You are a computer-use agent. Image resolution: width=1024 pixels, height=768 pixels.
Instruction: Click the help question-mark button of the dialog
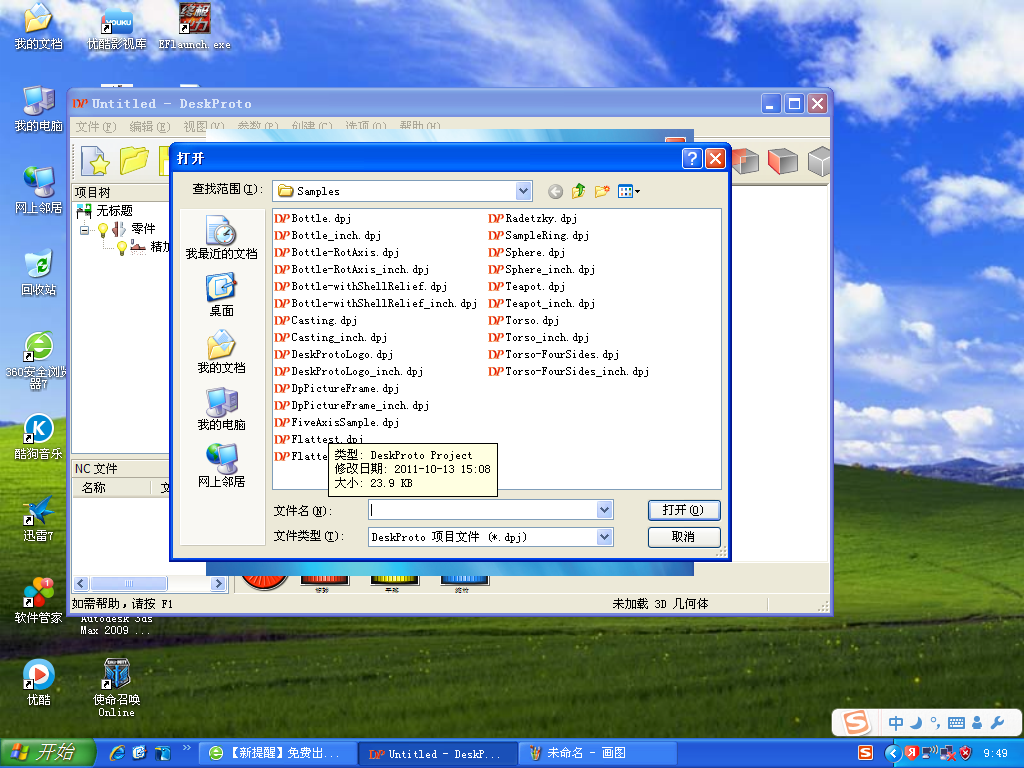point(692,159)
